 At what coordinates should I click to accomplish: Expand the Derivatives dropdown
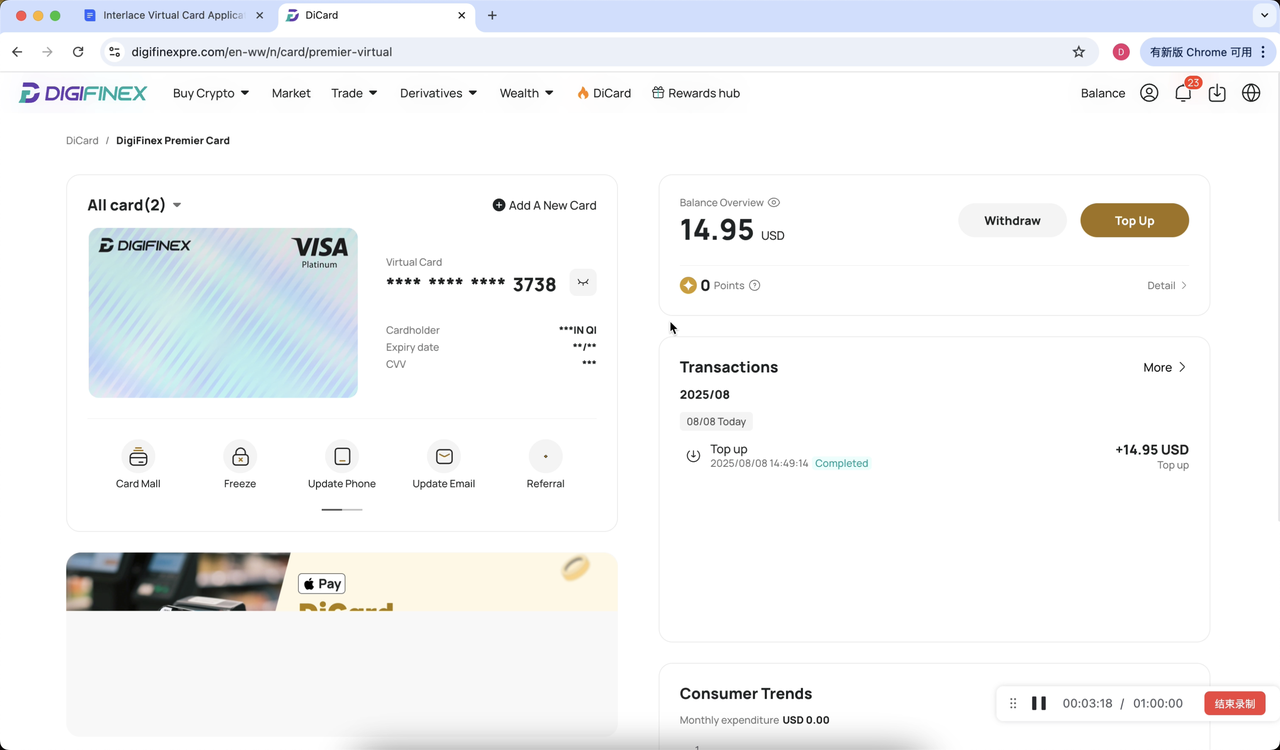click(438, 92)
